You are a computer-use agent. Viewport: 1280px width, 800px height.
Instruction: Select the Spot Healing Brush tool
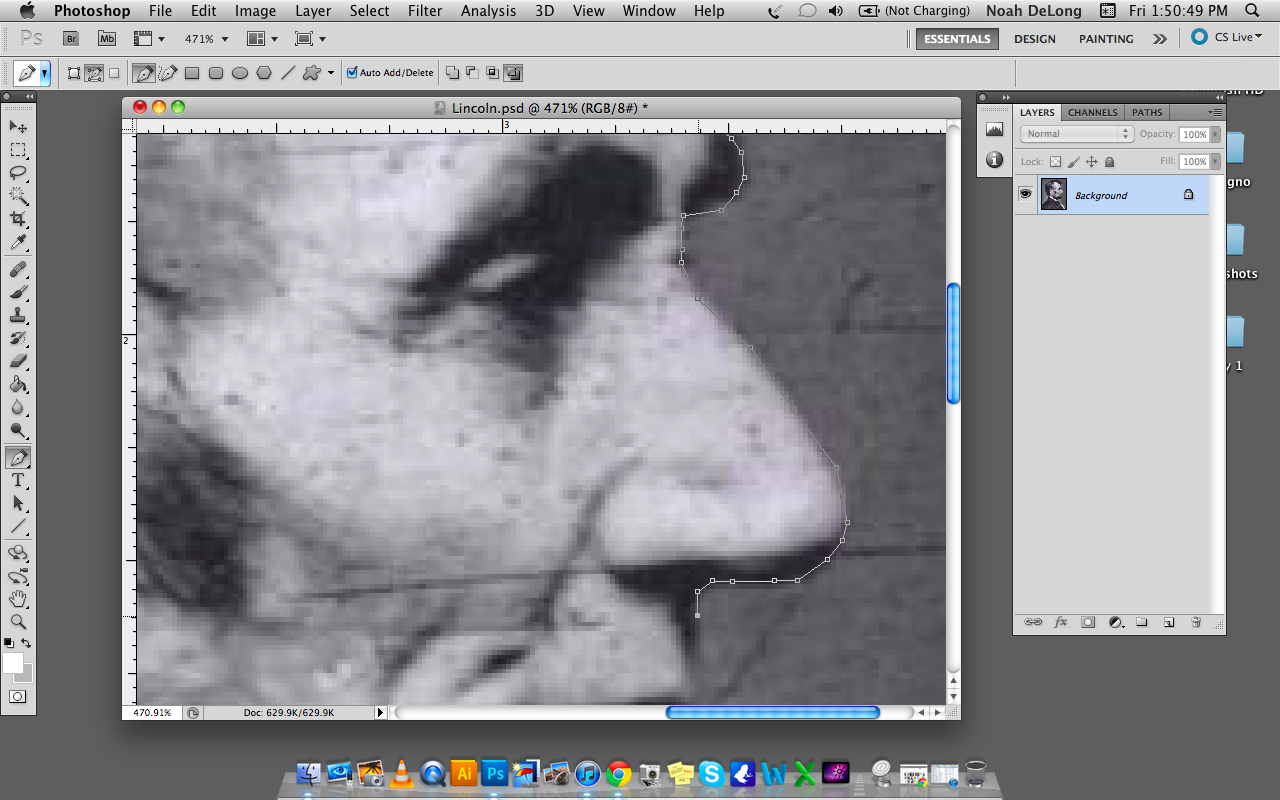[x=18, y=270]
